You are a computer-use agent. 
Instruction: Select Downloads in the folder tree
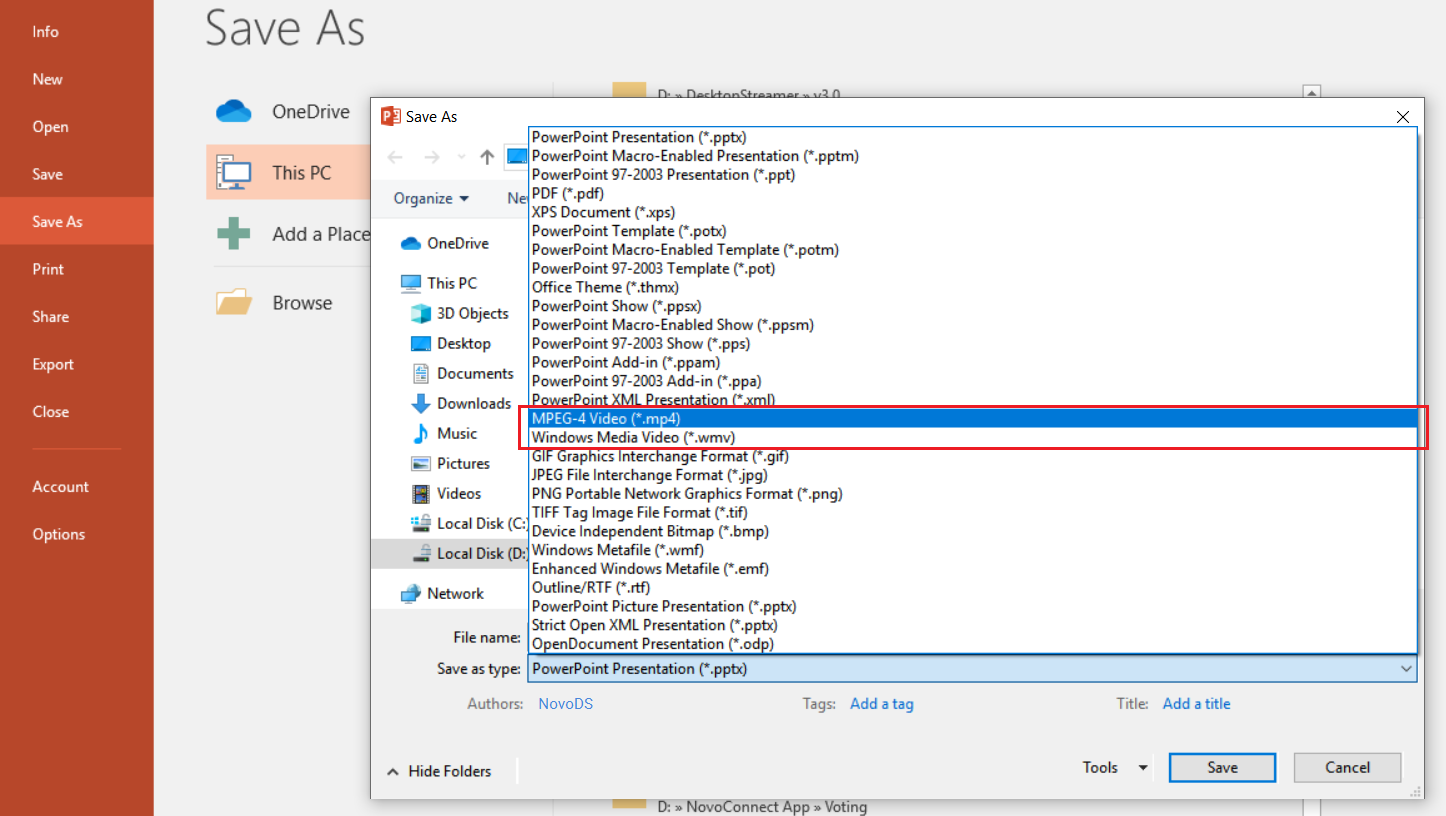click(x=462, y=403)
